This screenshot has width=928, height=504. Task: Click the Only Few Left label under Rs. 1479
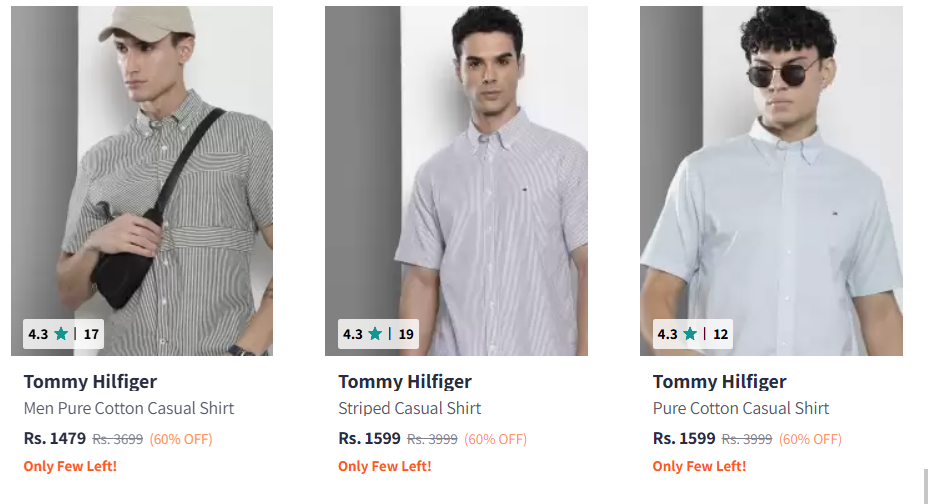[x=70, y=466]
